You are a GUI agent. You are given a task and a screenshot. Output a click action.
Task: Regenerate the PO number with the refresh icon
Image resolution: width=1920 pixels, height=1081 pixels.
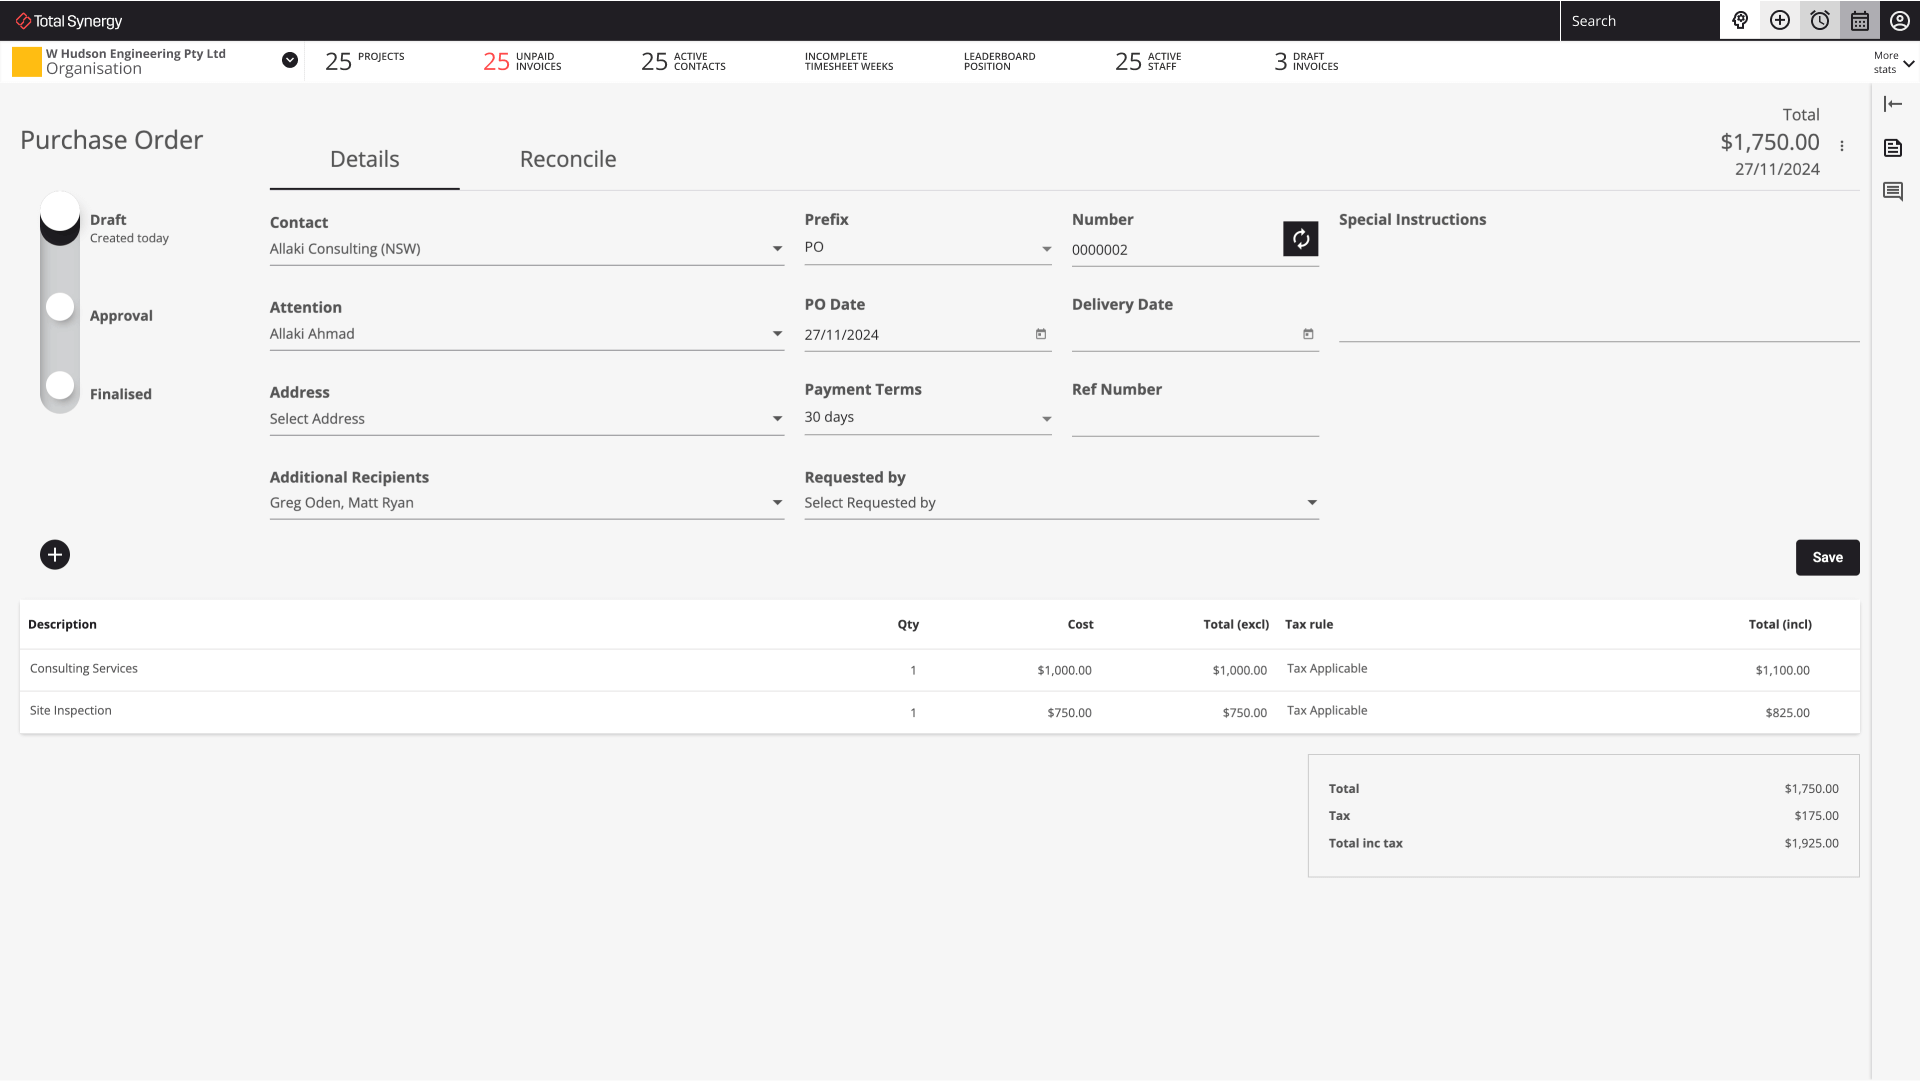(x=1299, y=238)
